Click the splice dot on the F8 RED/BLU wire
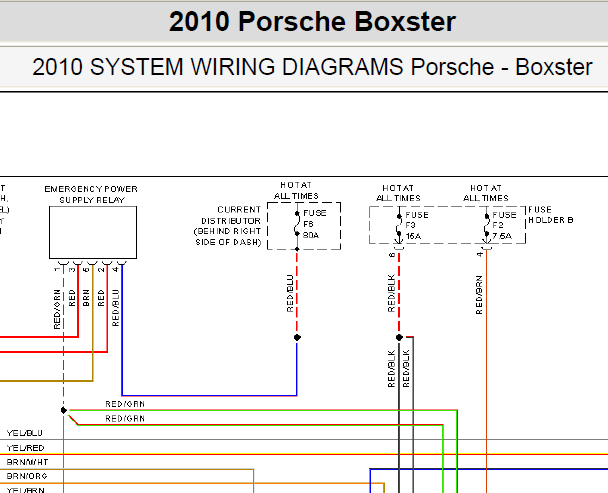 point(297,337)
